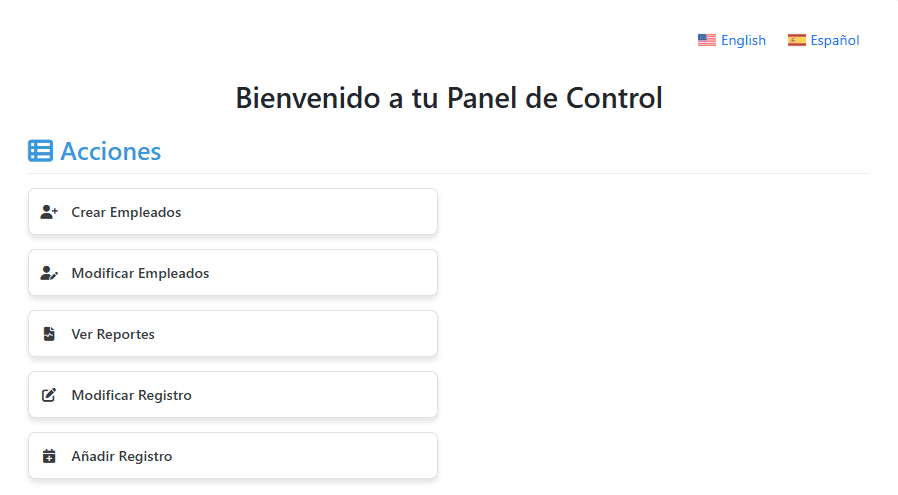Click the Spain flag icon
Viewport: 898px width, 495px height.
click(x=797, y=40)
